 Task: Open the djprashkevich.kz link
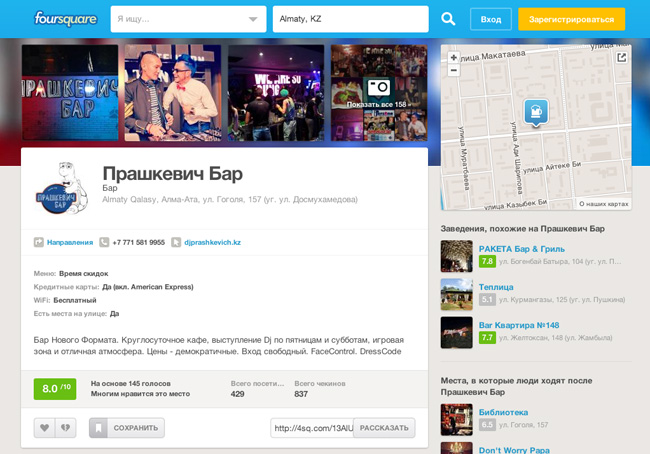click(212, 243)
